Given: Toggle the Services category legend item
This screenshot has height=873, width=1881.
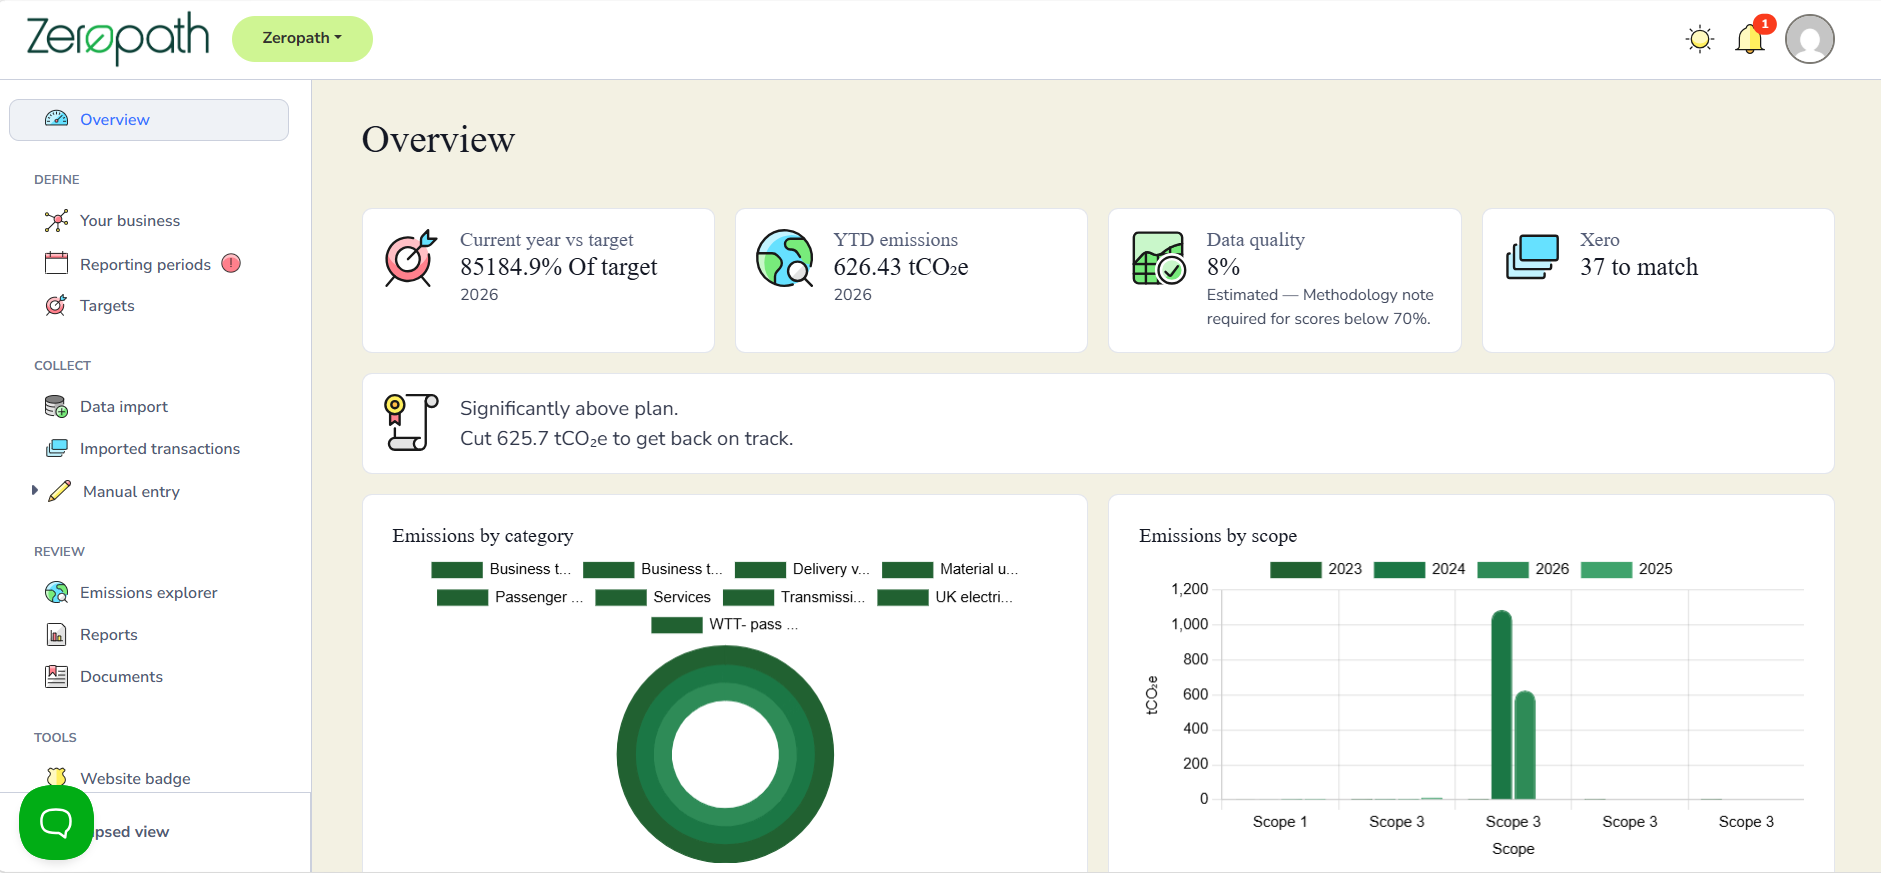Looking at the screenshot, I should (653, 596).
